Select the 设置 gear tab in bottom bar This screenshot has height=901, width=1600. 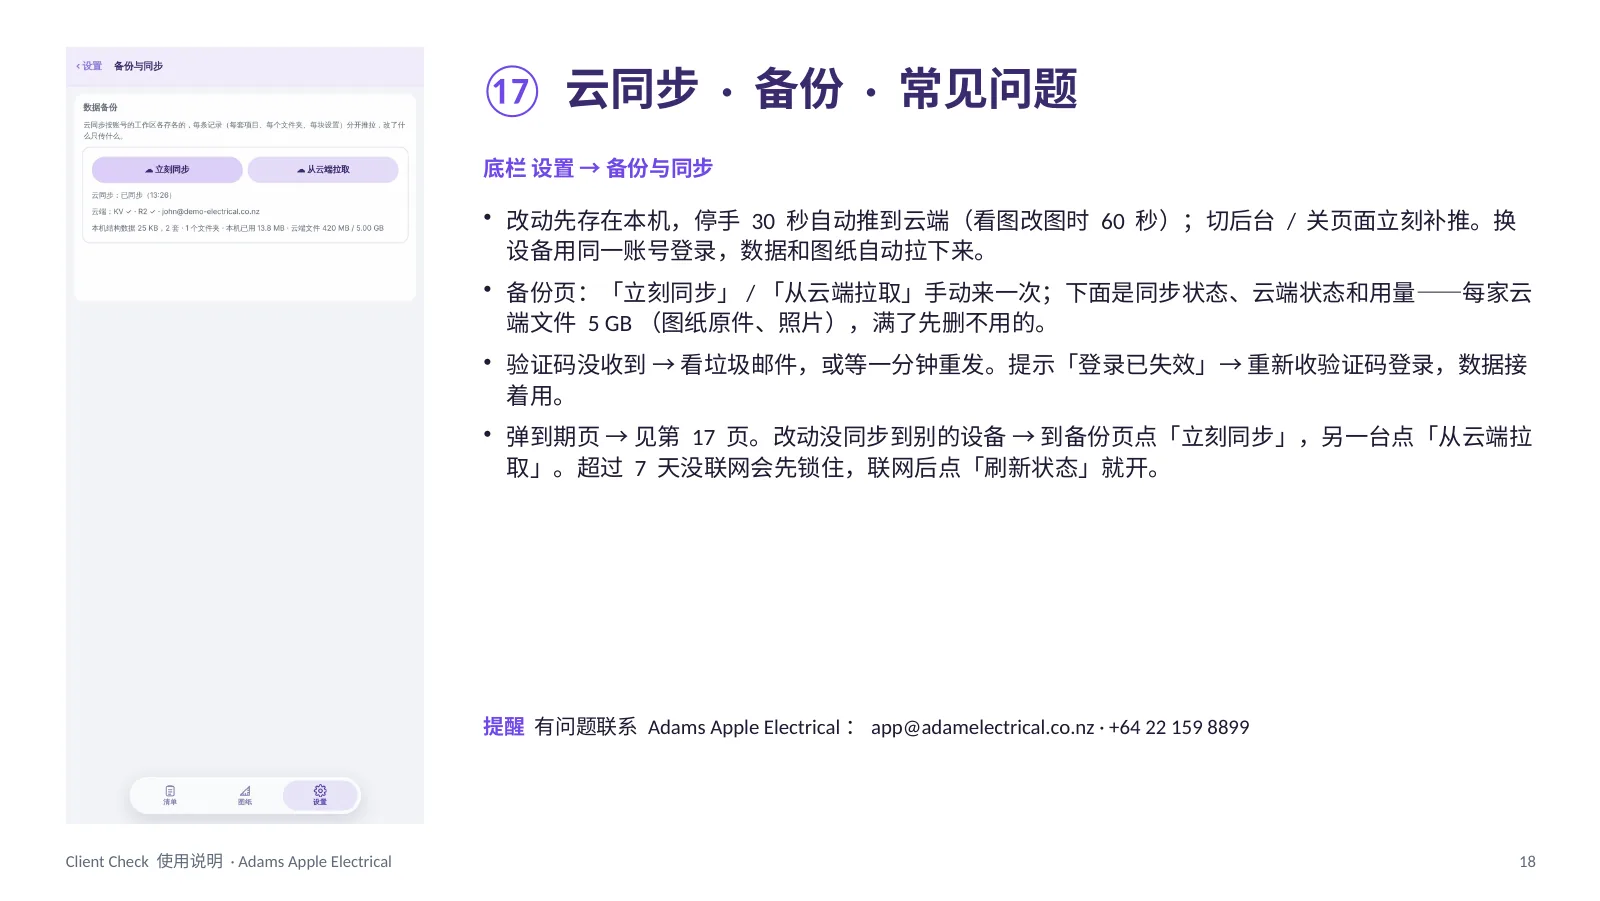coord(320,795)
